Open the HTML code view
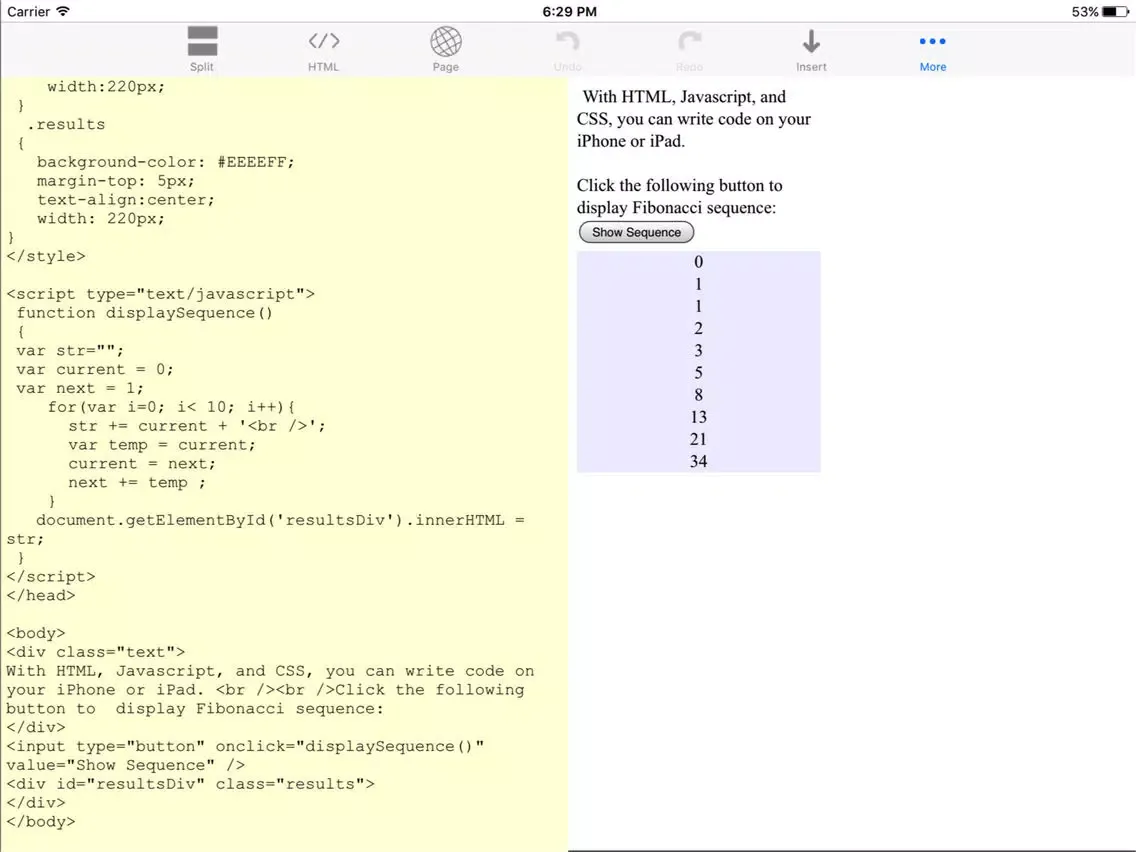 click(323, 49)
